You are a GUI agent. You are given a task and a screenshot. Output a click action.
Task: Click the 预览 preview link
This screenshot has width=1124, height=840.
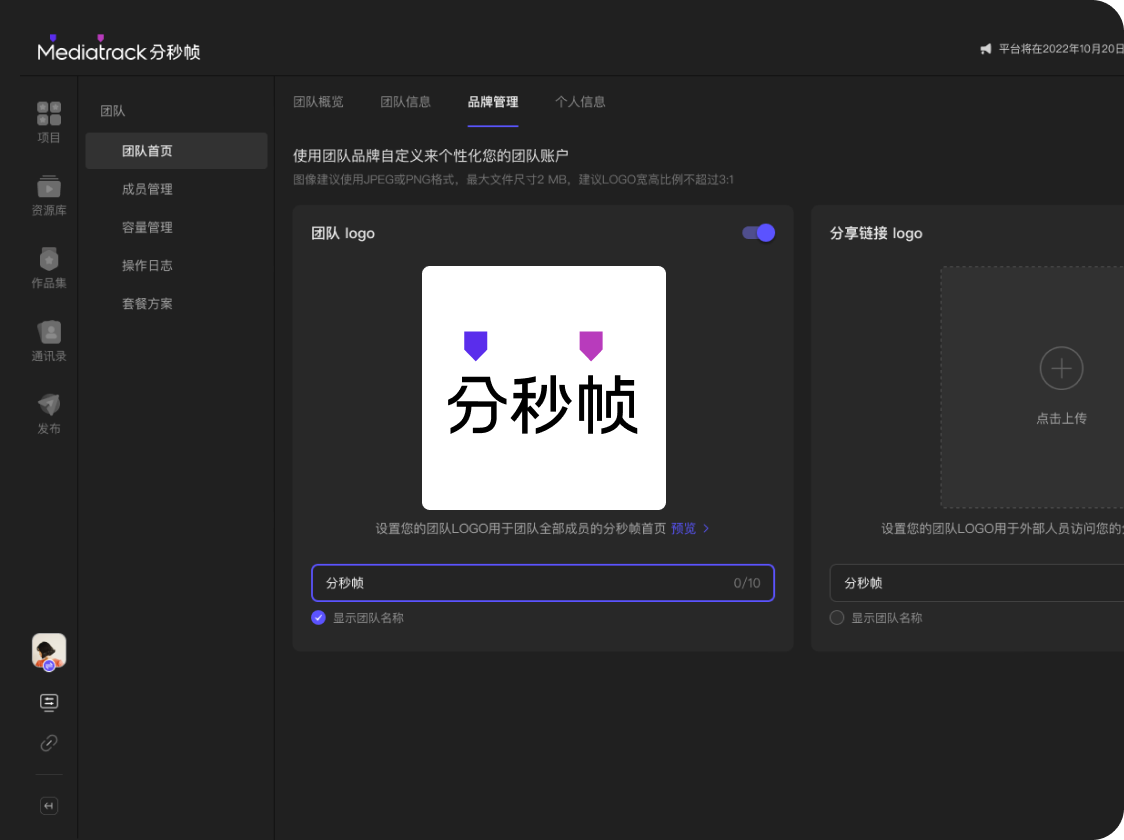(684, 528)
